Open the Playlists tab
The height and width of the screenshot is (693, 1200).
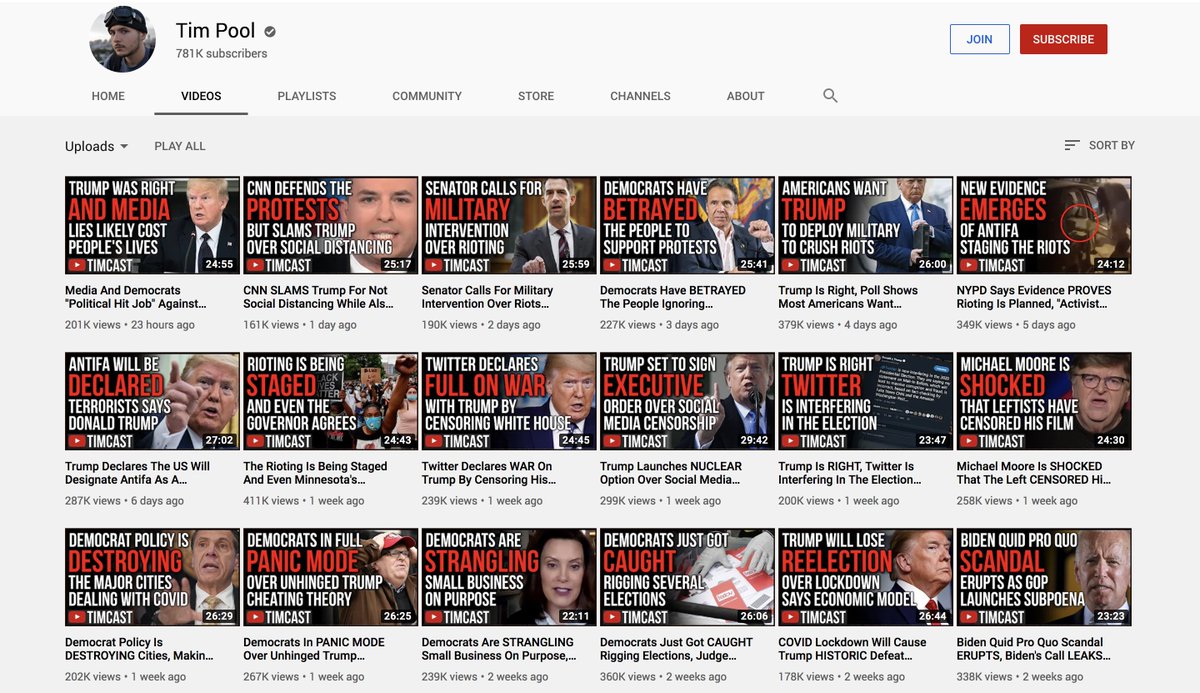(307, 96)
